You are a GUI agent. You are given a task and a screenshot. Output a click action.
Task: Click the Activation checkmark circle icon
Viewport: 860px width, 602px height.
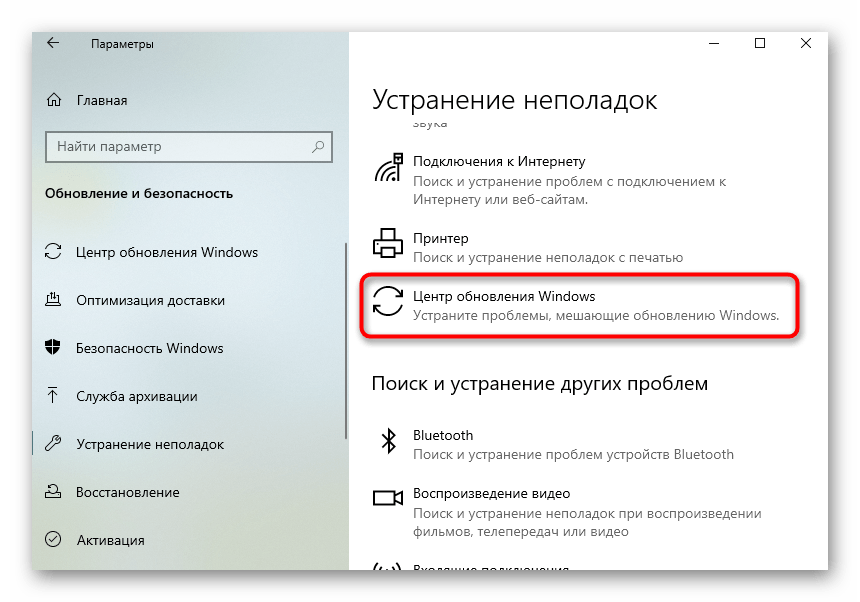[x=53, y=539]
